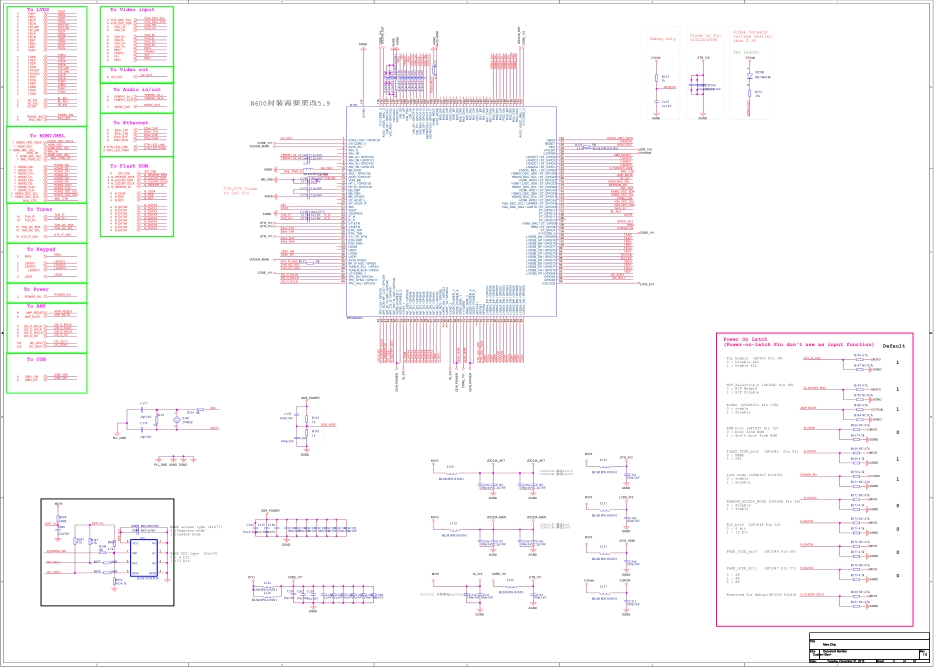Select the "To Flash ROM" block title

[129, 164]
